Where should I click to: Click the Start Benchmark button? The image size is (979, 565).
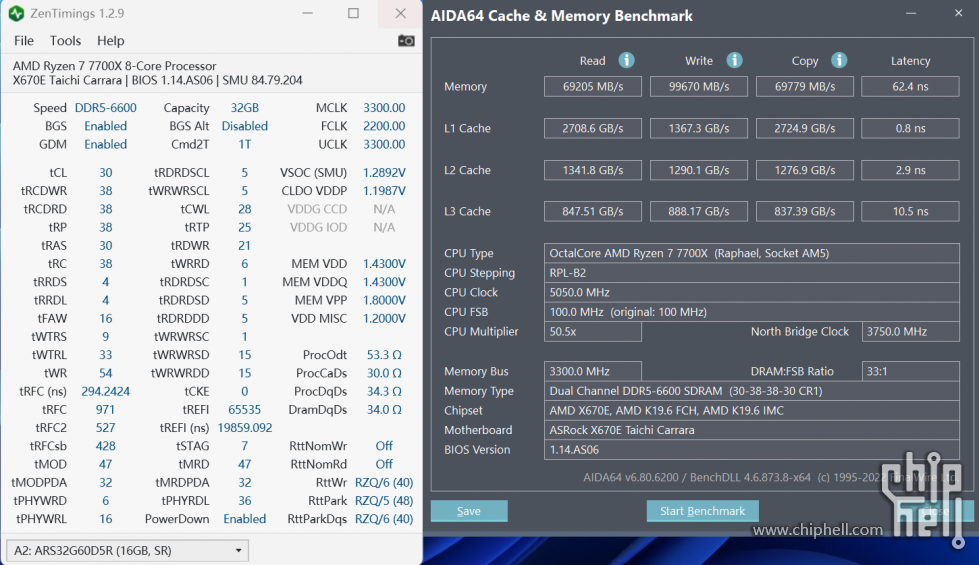(702, 511)
